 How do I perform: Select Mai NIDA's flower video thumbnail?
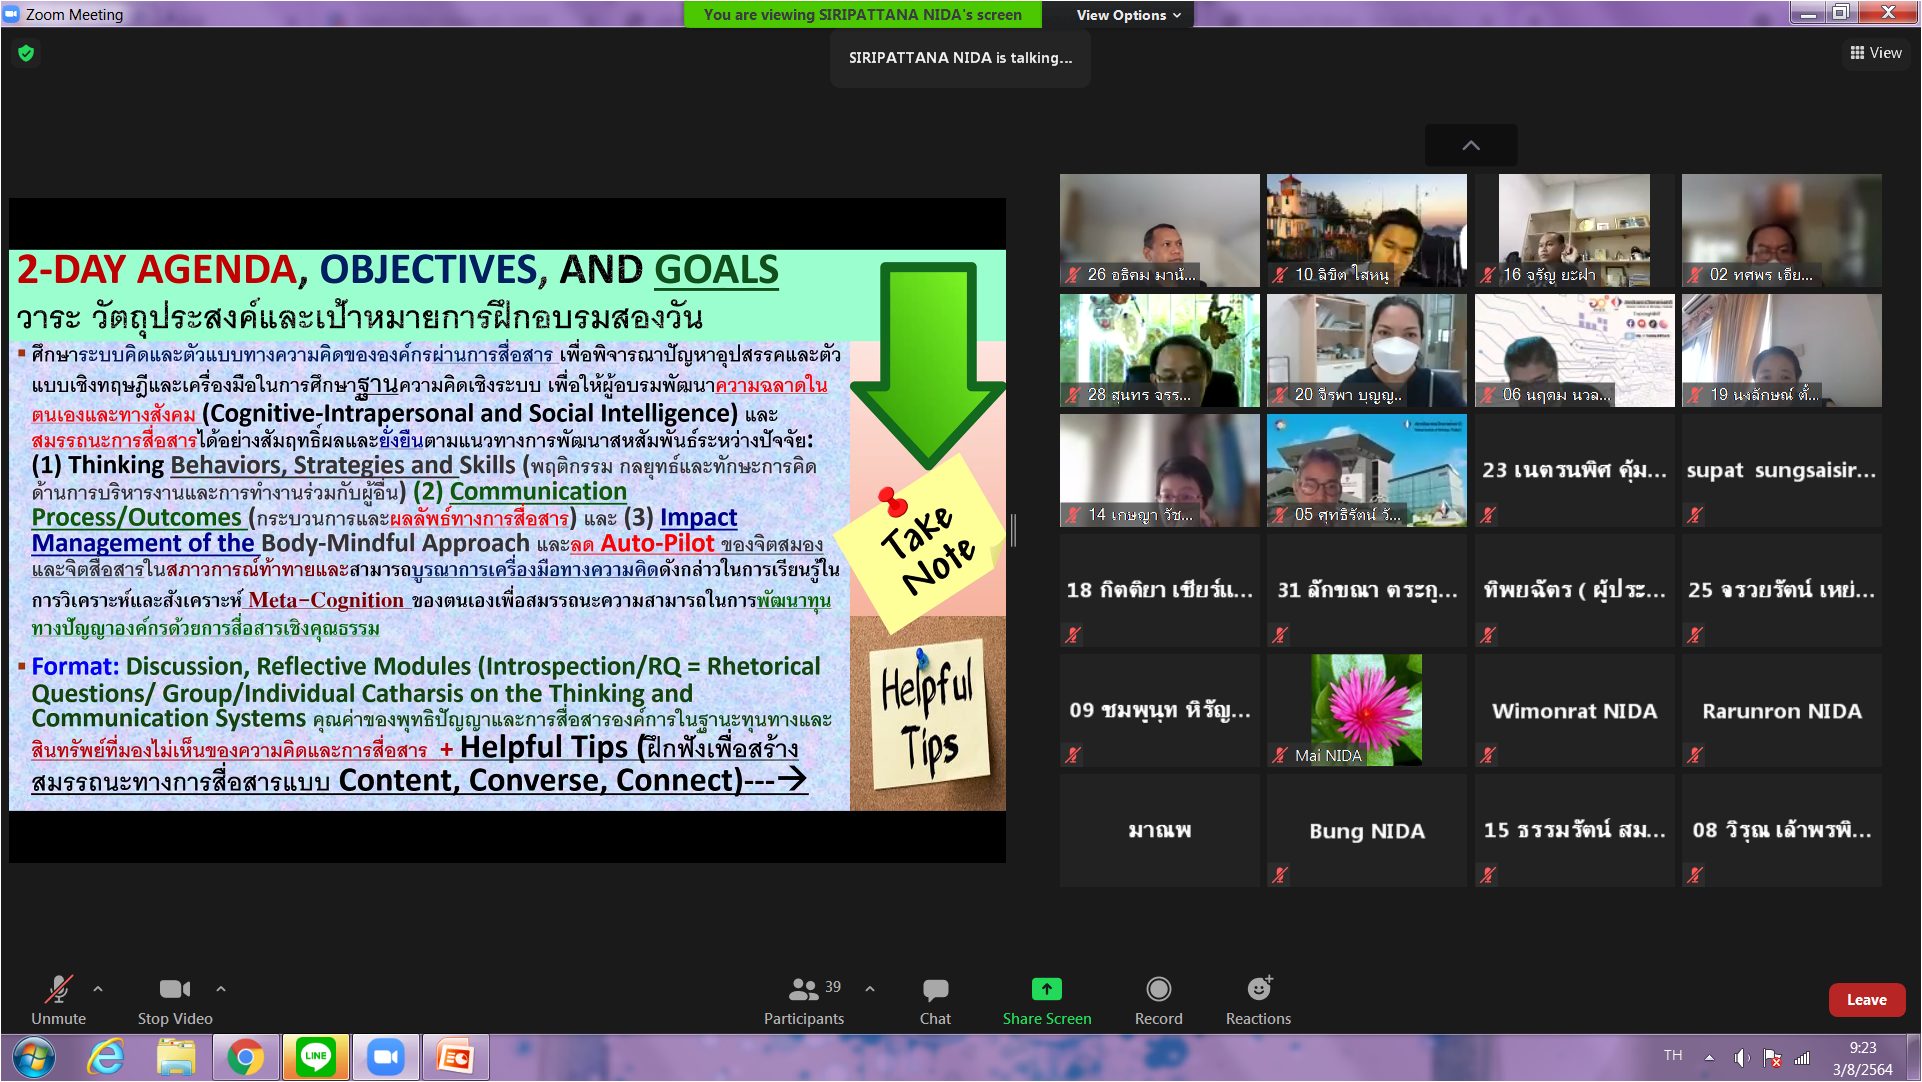(1366, 710)
